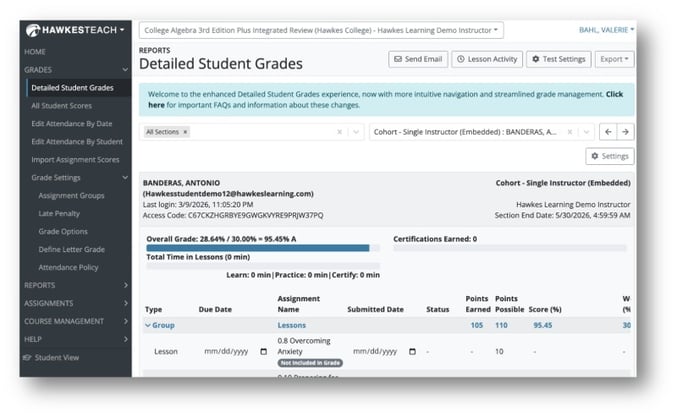Click the submitted date field for Overcoming Anxiety
The height and width of the screenshot is (418, 677).
(375, 352)
